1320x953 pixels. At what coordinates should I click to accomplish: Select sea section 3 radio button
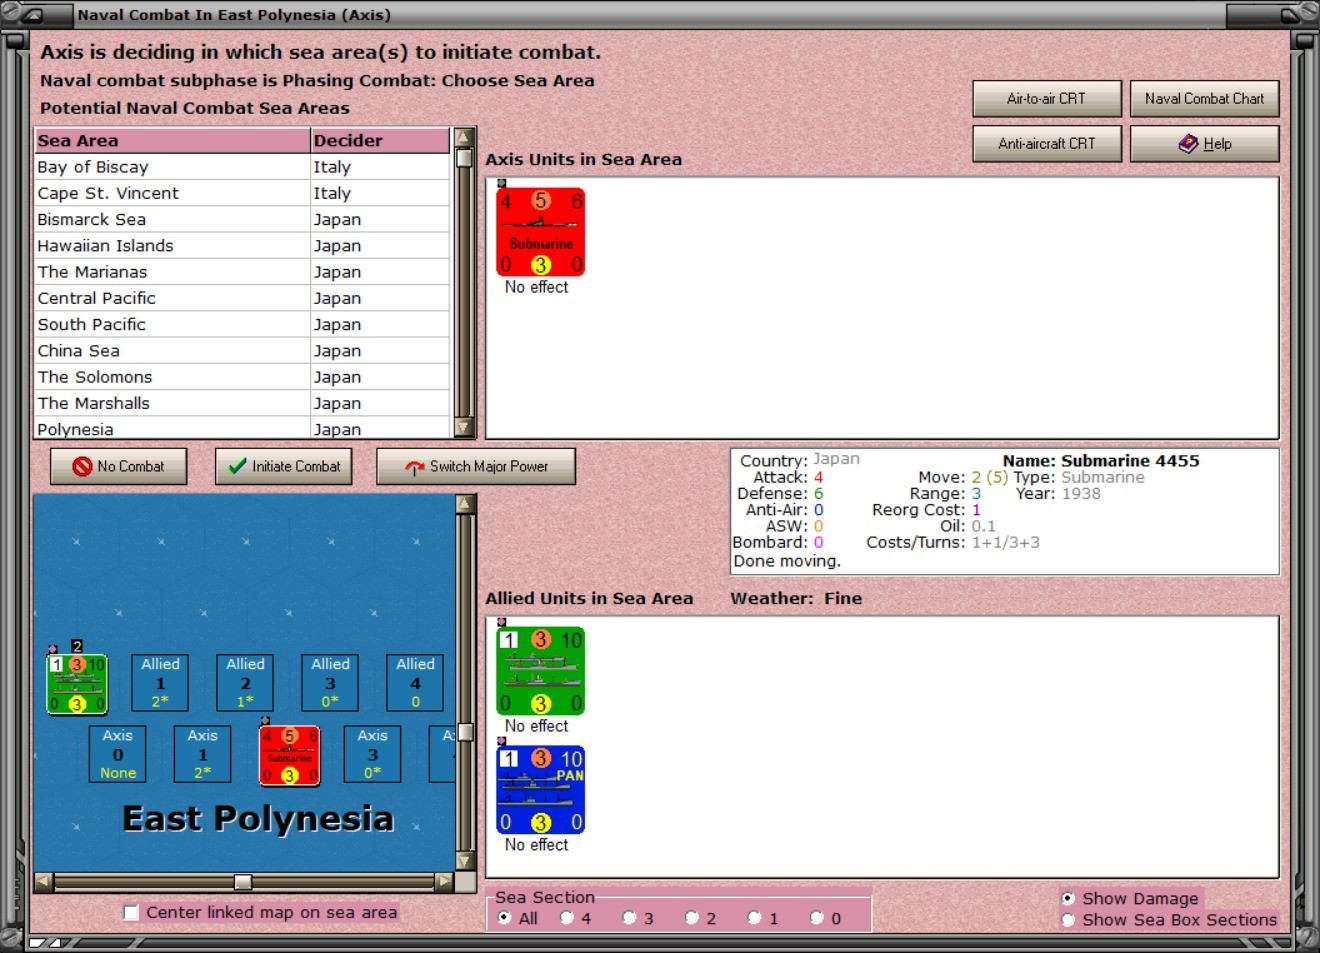[x=629, y=918]
